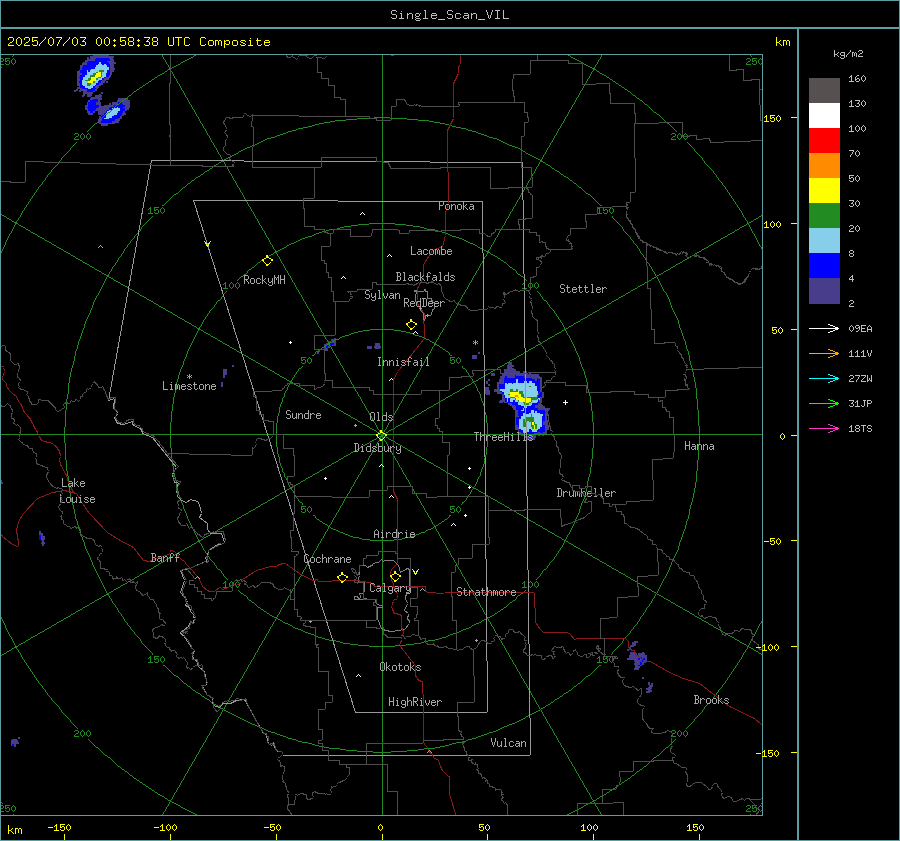Click the Hanna label
Image resolution: width=900 pixels, height=841 pixels.
coord(699,446)
